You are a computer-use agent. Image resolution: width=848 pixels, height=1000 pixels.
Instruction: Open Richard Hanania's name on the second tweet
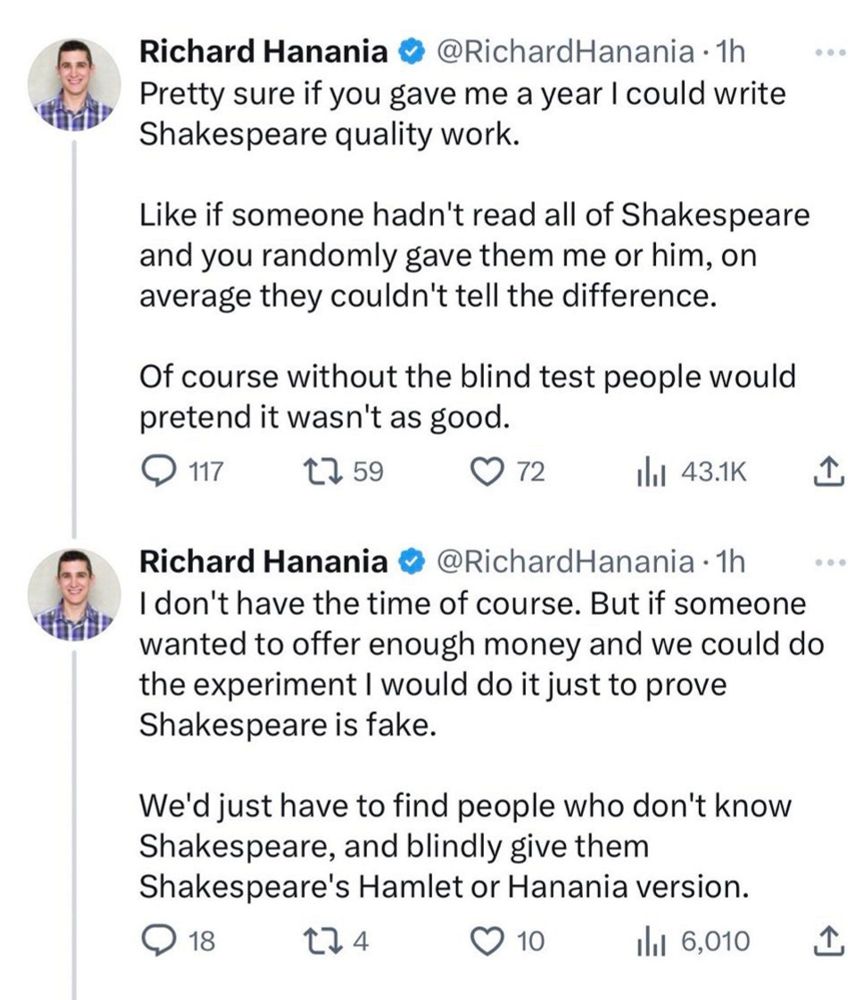[262, 563]
